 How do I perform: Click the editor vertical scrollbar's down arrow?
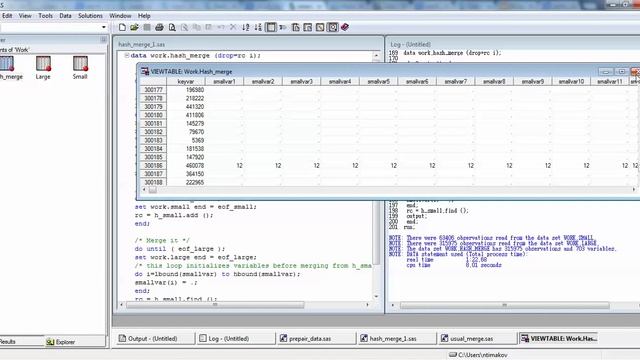pos(376,296)
